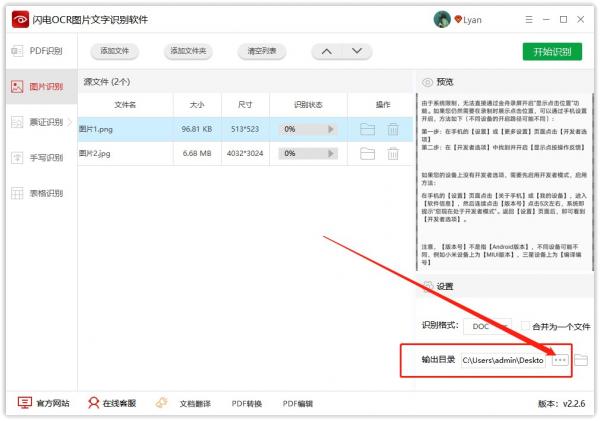Select the 图片2.jpg file row
The width and height of the screenshot is (600, 421).
click(x=245, y=153)
